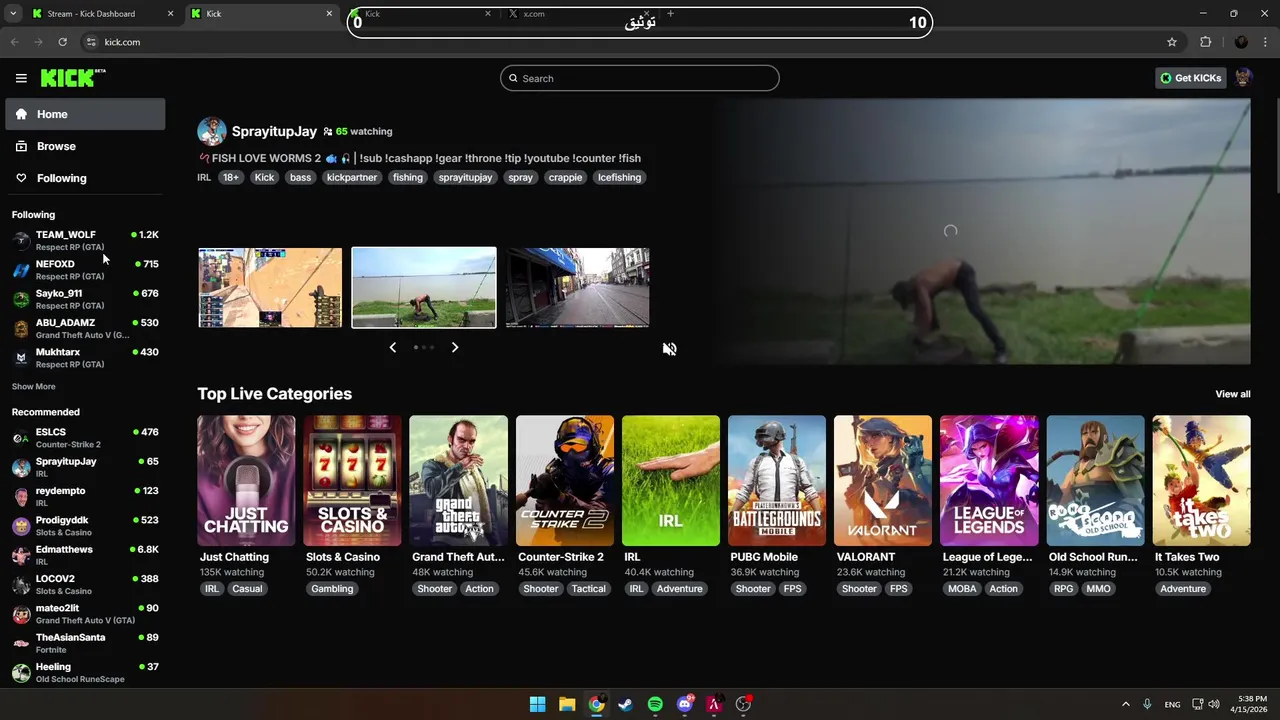The height and width of the screenshot is (720, 1280).
Task: Show hidden system tray icons
Action: [1125, 704]
